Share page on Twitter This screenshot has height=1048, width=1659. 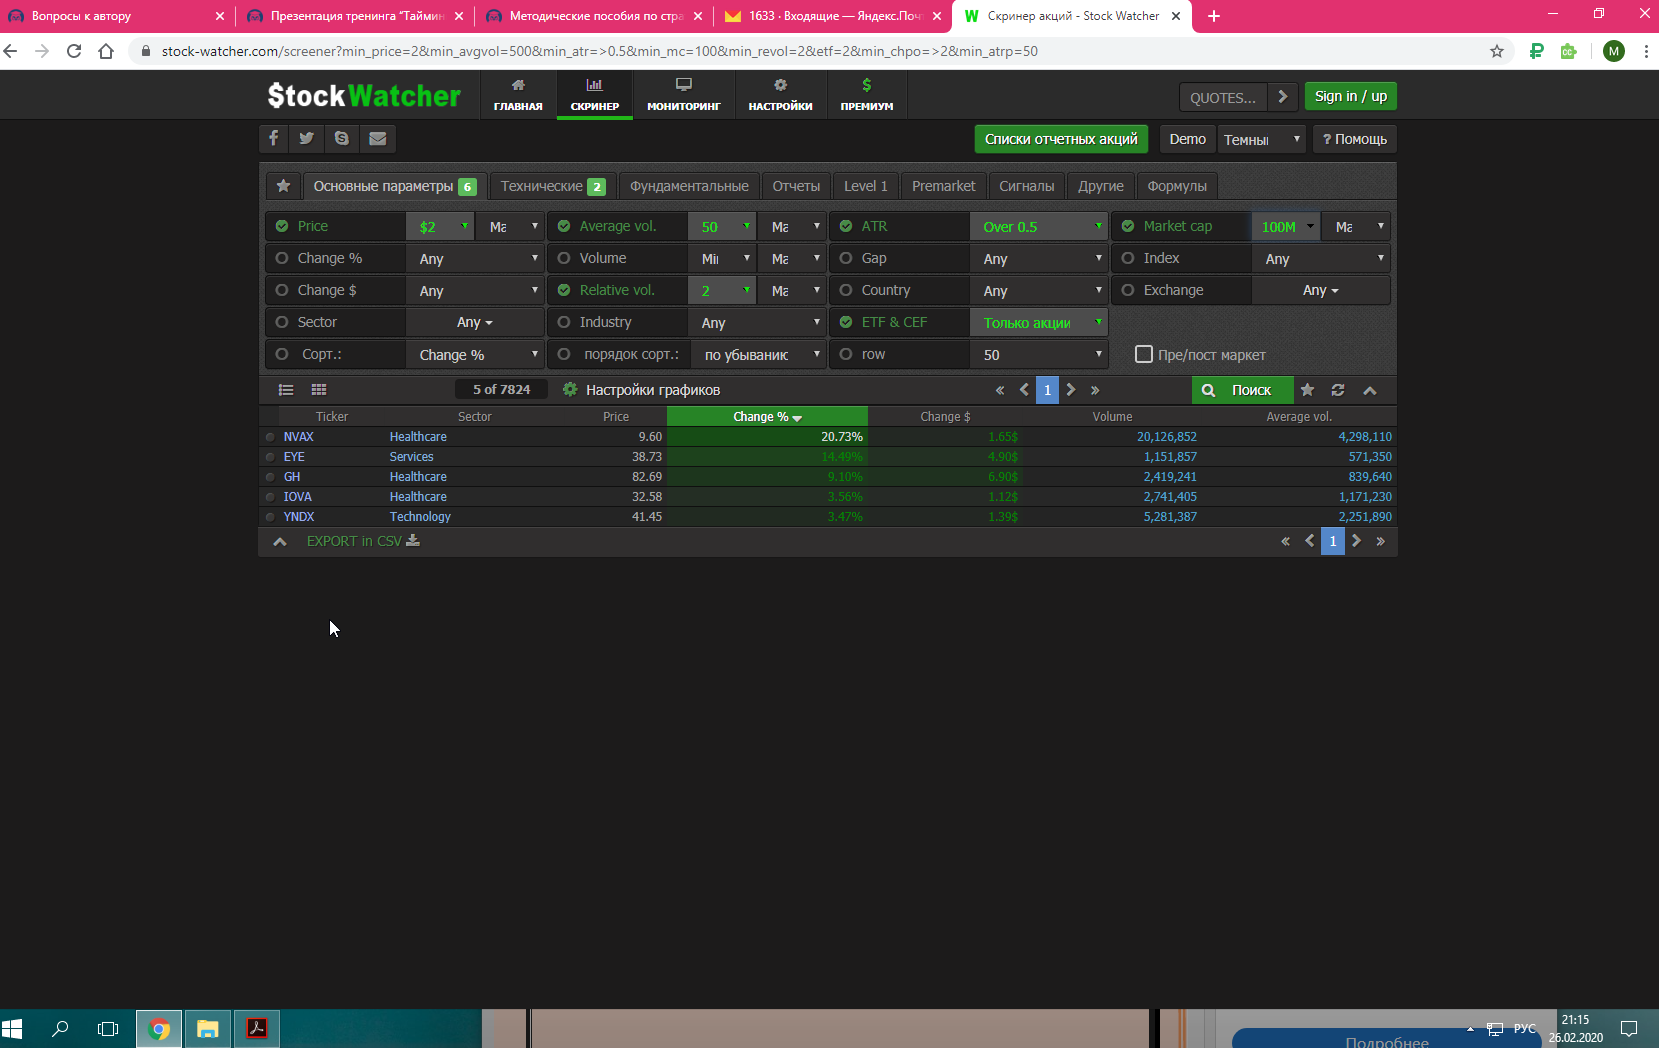coord(307,139)
